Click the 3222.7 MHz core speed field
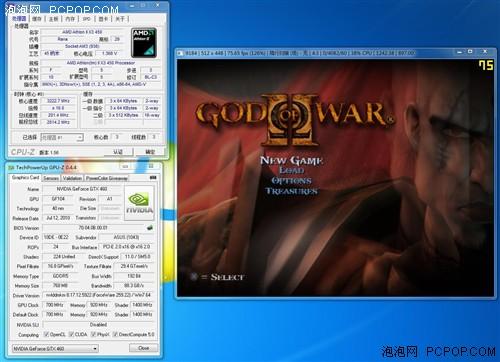 58,101
